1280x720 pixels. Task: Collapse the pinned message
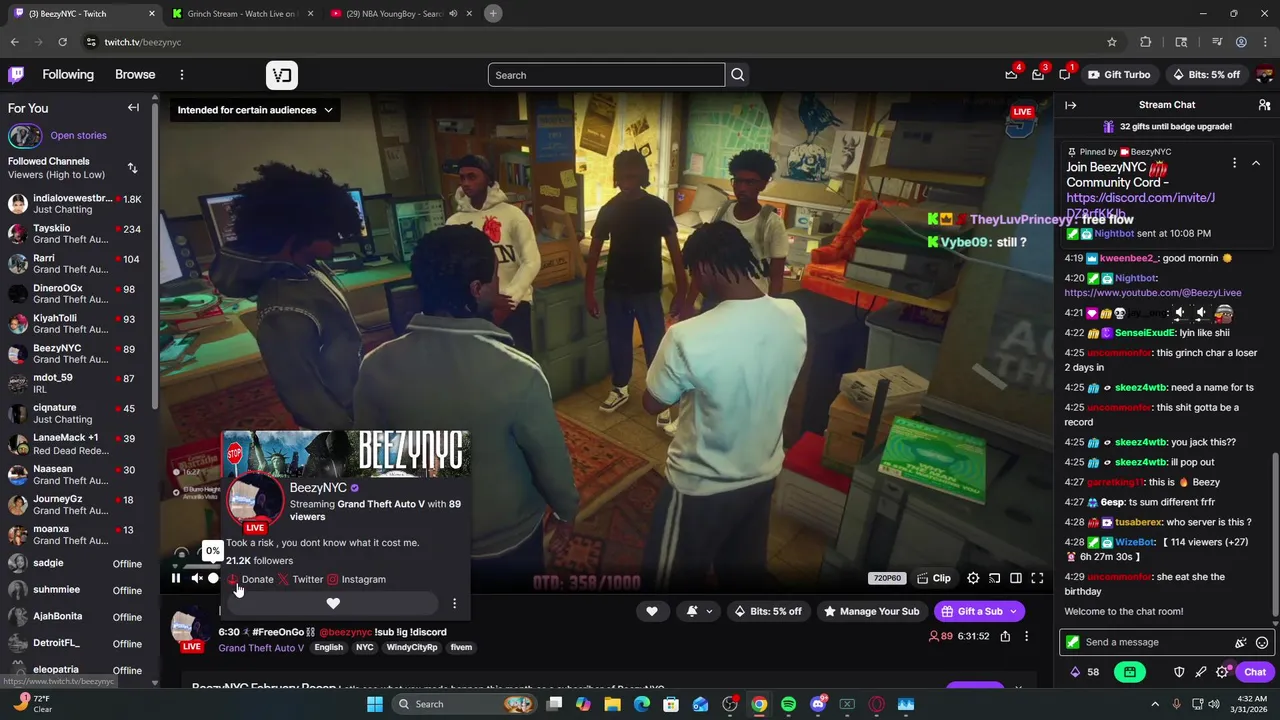coord(1256,163)
